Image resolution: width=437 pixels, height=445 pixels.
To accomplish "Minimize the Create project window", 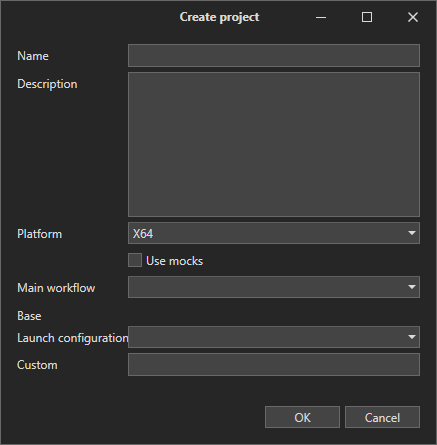I will (321, 17).
